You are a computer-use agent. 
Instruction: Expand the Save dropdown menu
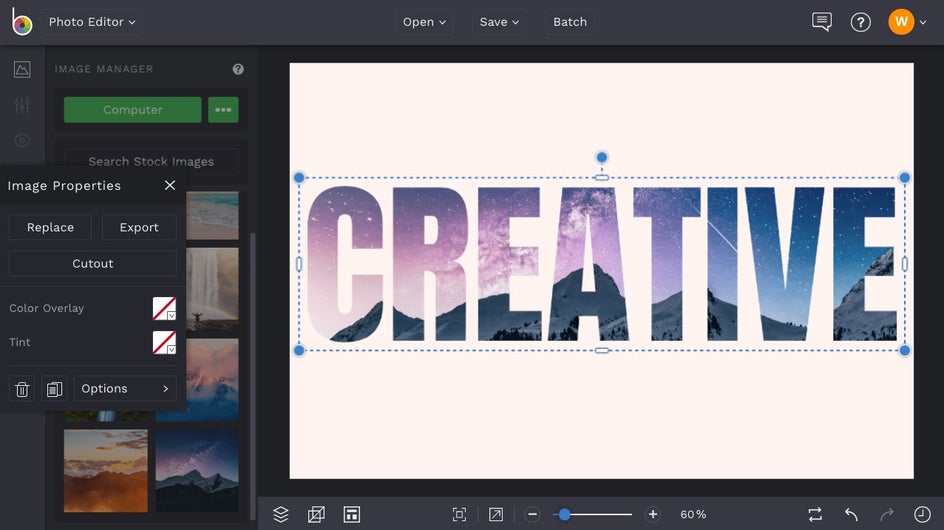tap(499, 22)
